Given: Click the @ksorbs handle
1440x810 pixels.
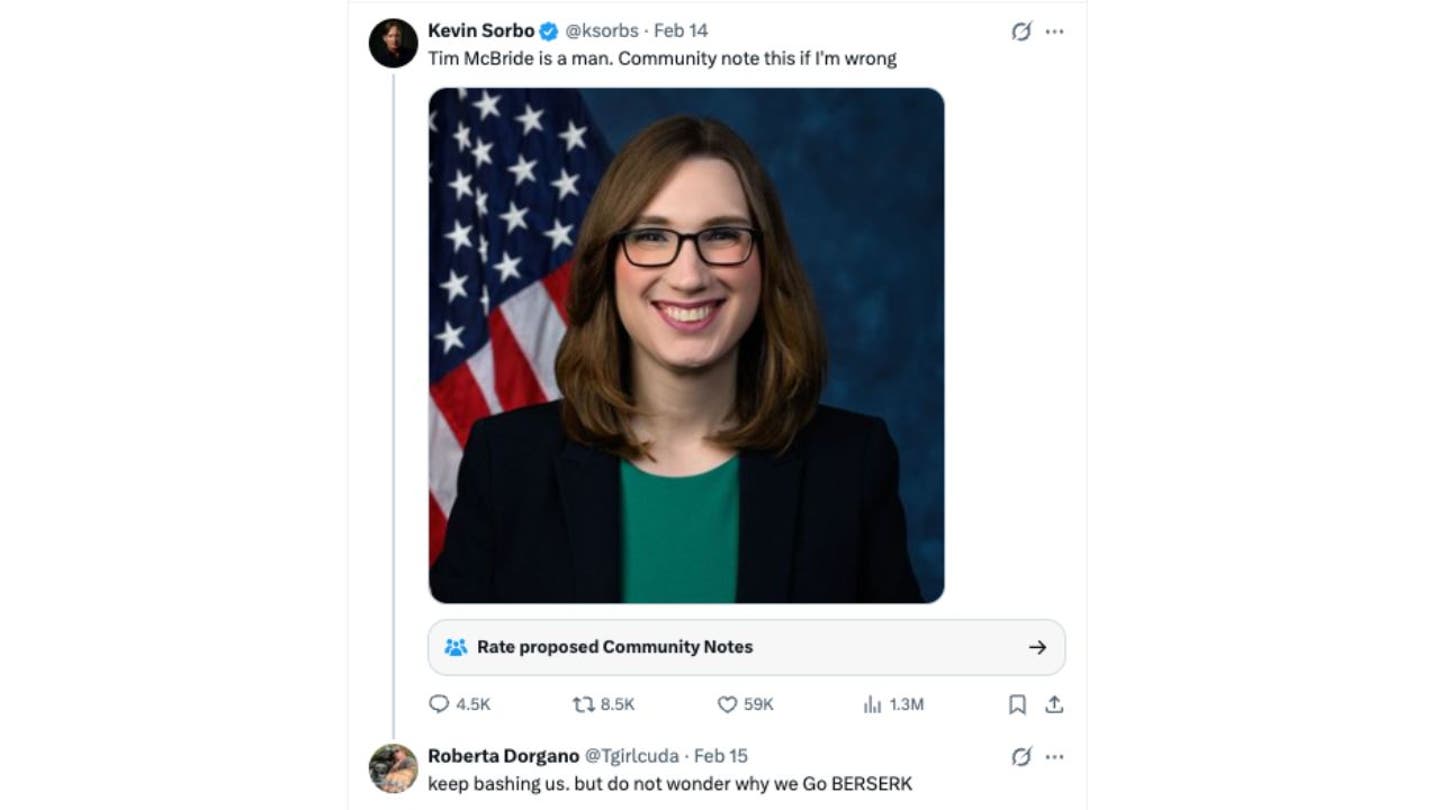Looking at the screenshot, I should click(602, 31).
